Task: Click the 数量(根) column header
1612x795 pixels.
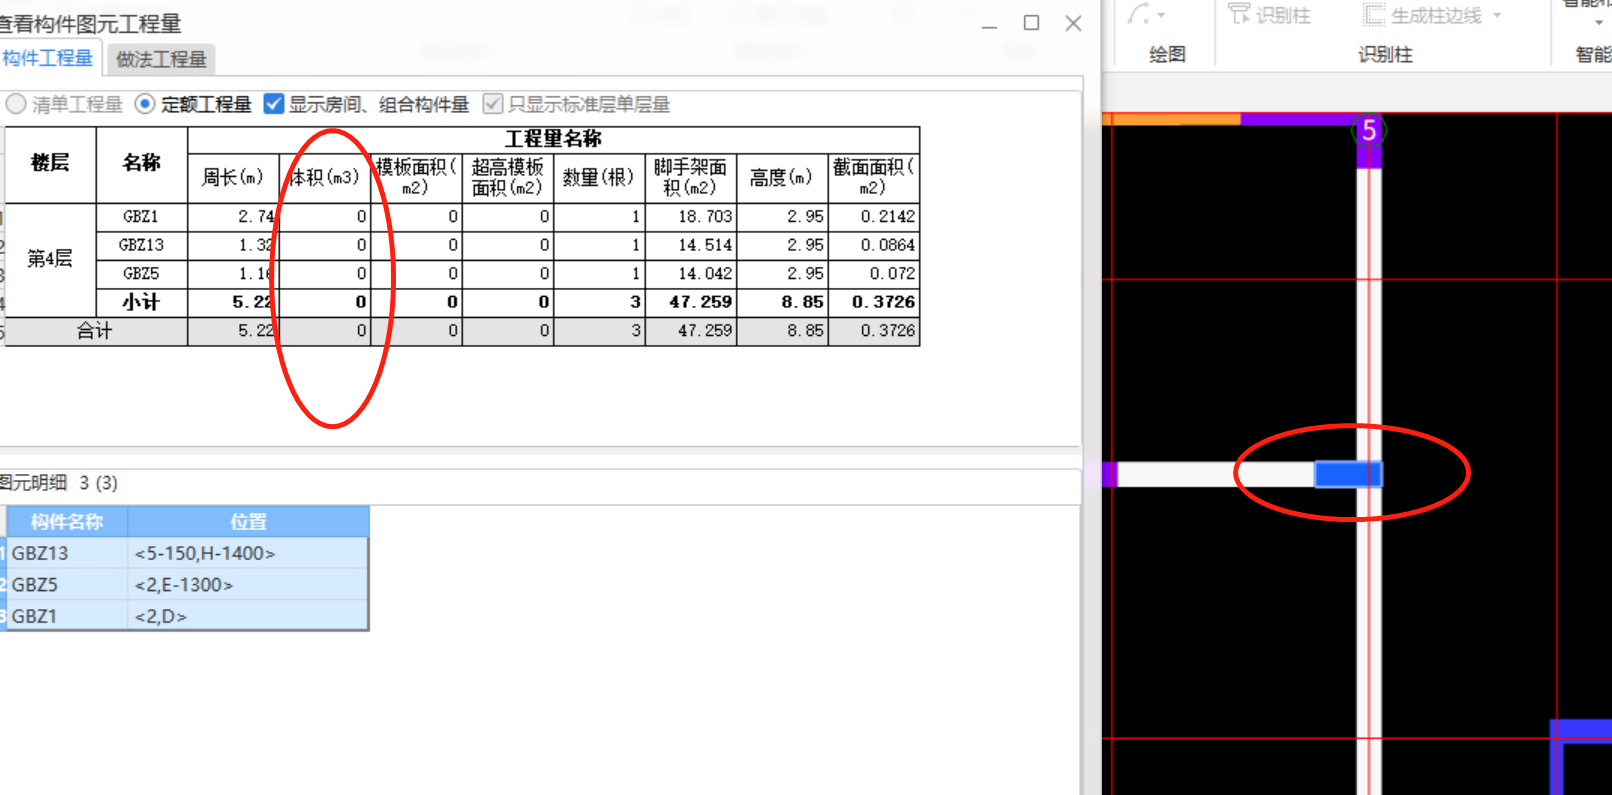Action: [x=598, y=178]
